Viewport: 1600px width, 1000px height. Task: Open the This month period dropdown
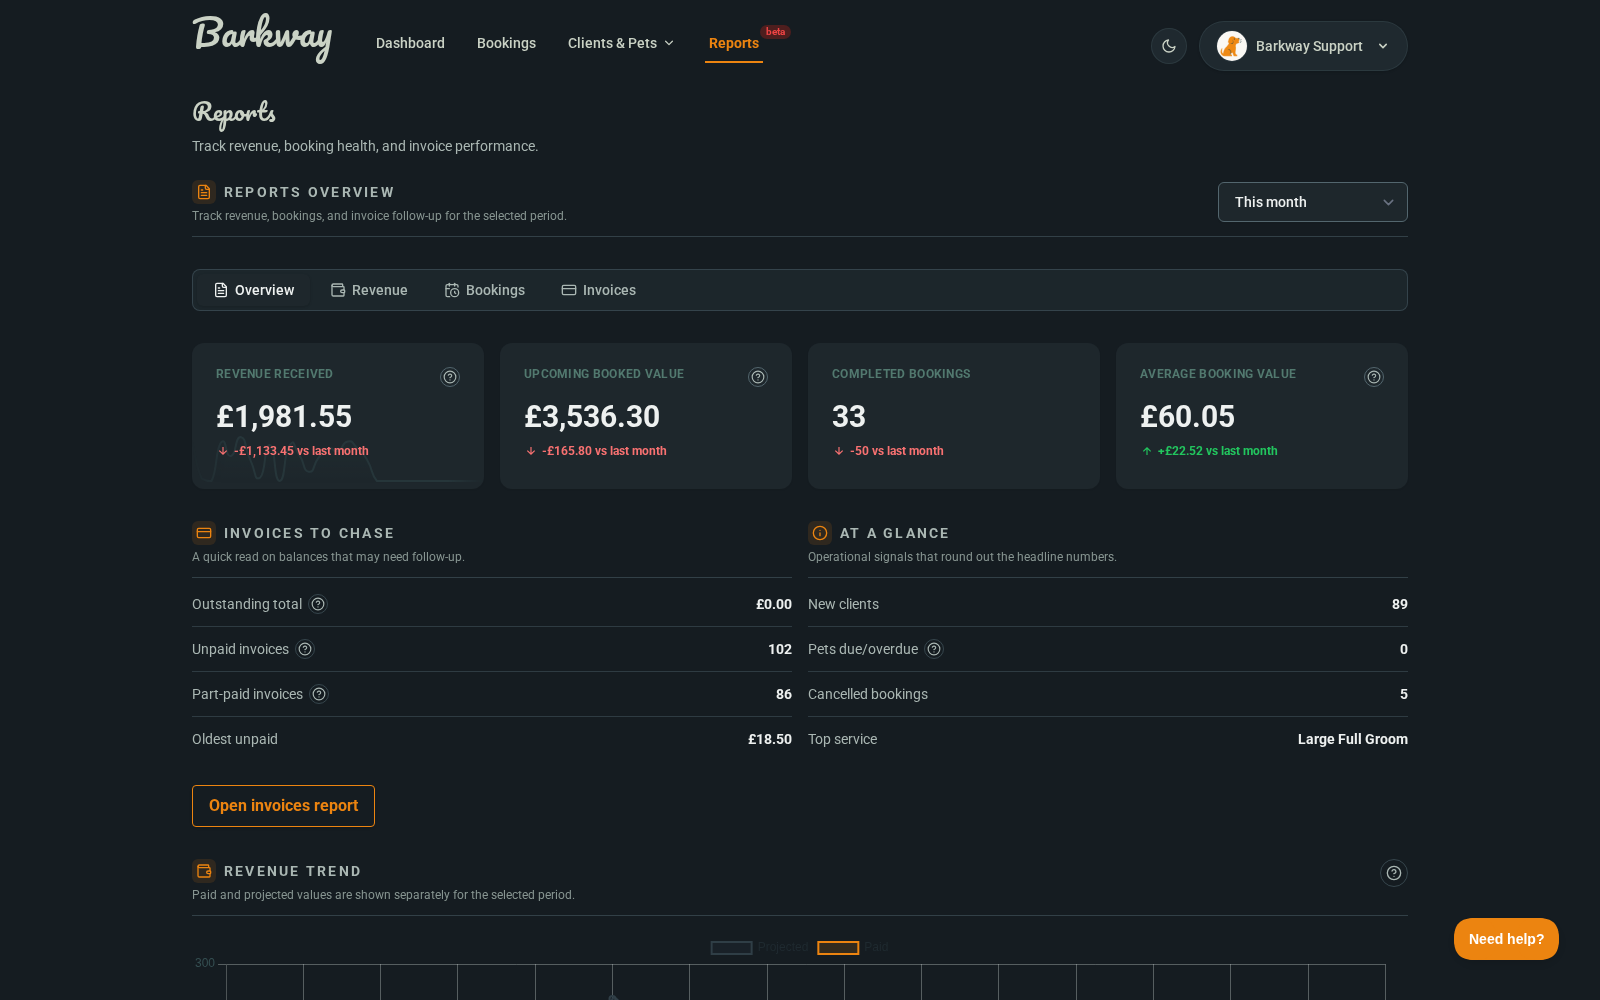(x=1312, y=202)
